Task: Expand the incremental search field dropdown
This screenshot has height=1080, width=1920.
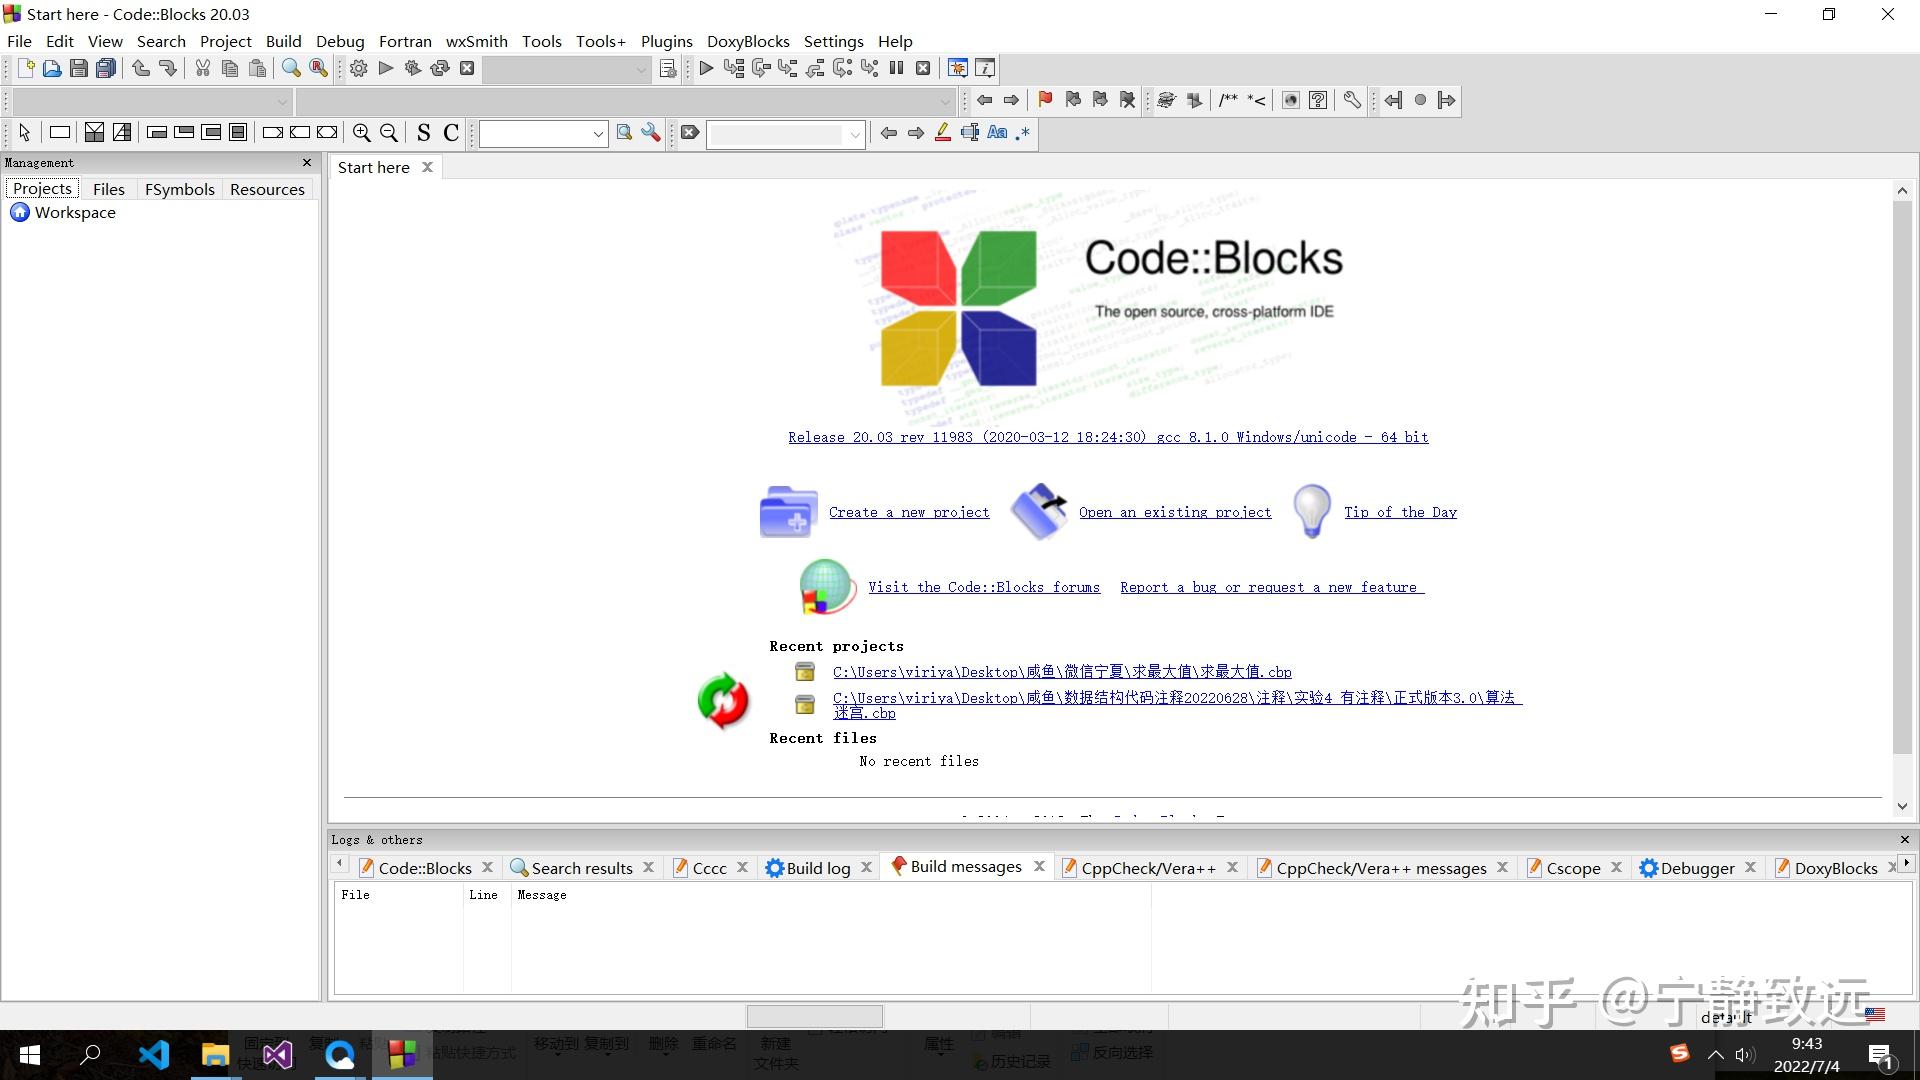Action: click(x=855, y=133)
